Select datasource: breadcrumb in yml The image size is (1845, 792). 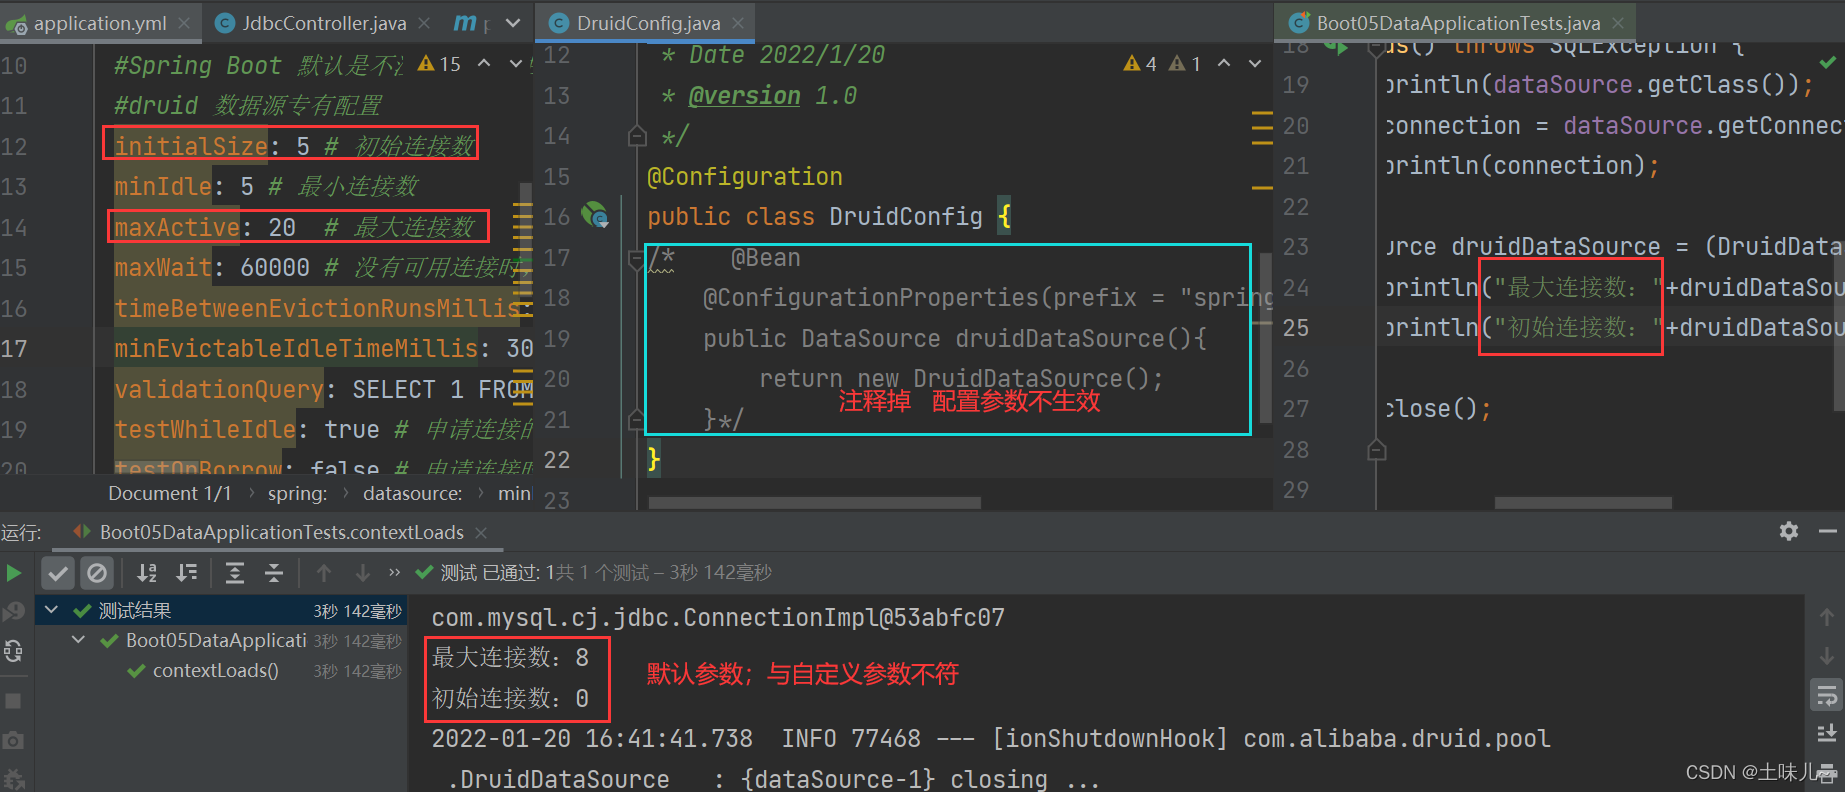tap(412, 493)
